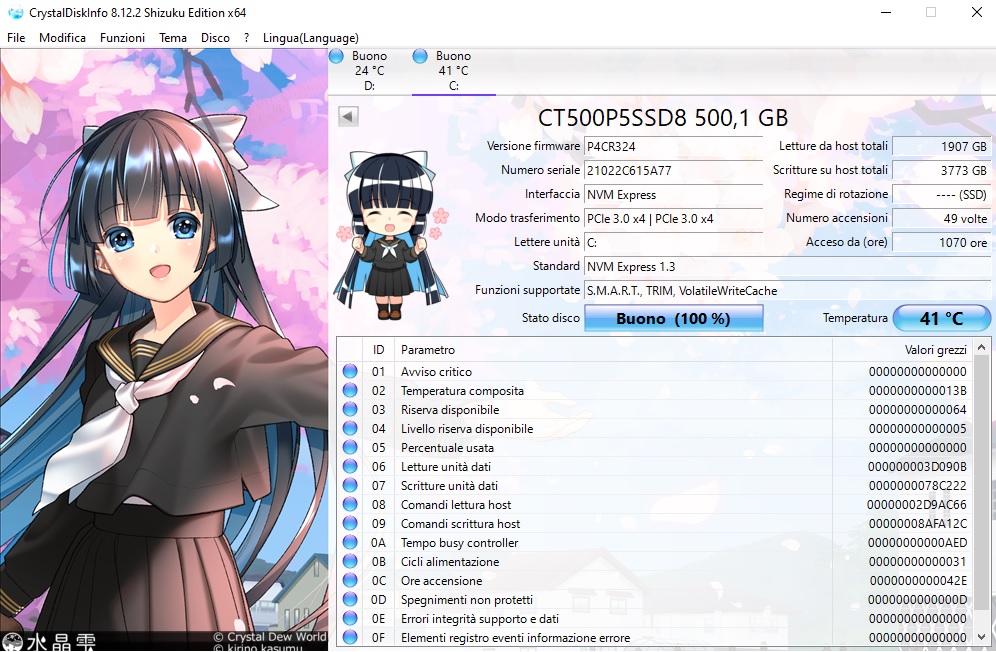Screen dimensions: 996x652
Task: Switch to disk D: tab showing 24 °C
Action: pyautogui.click(x=369, y=71)
